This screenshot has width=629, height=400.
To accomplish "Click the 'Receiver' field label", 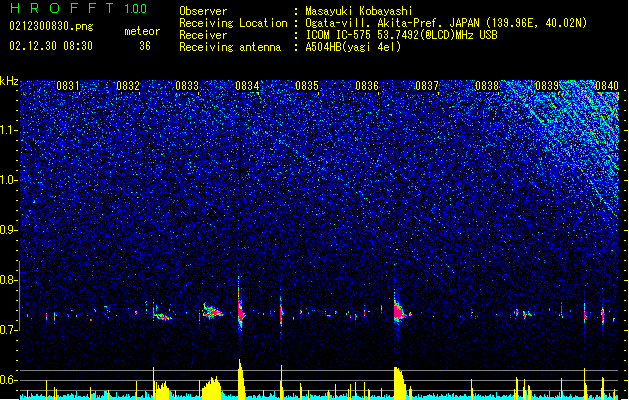I will point(203,35).
